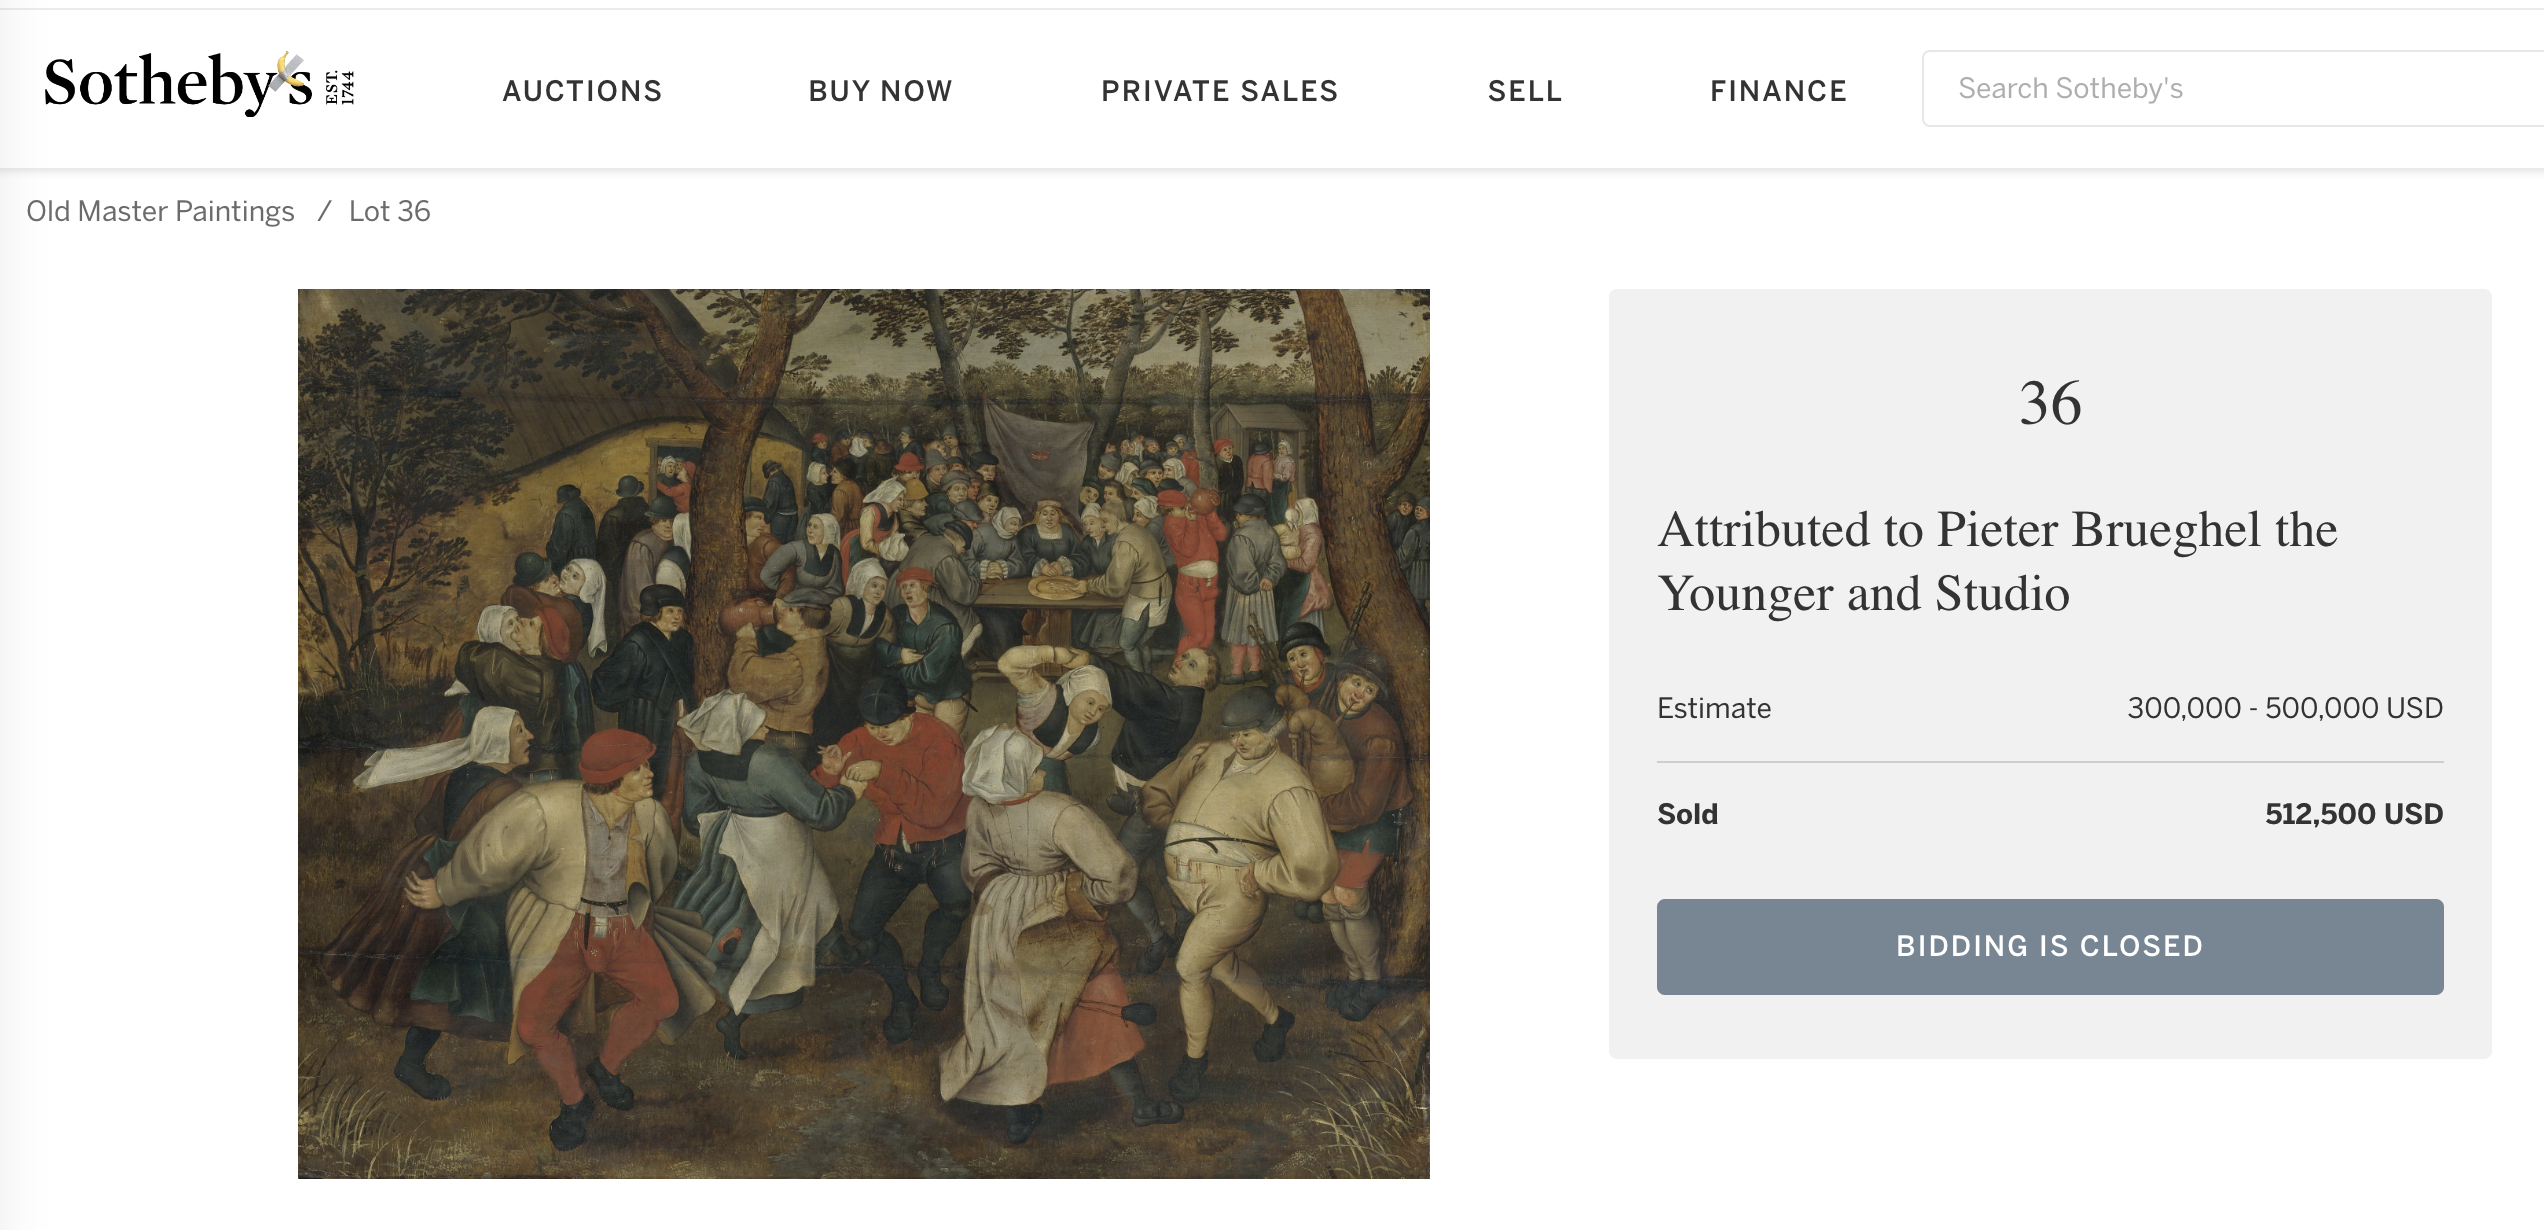Click the Sold label
This screenshot has height=1230, width=2544.
tap(1687, 814)
